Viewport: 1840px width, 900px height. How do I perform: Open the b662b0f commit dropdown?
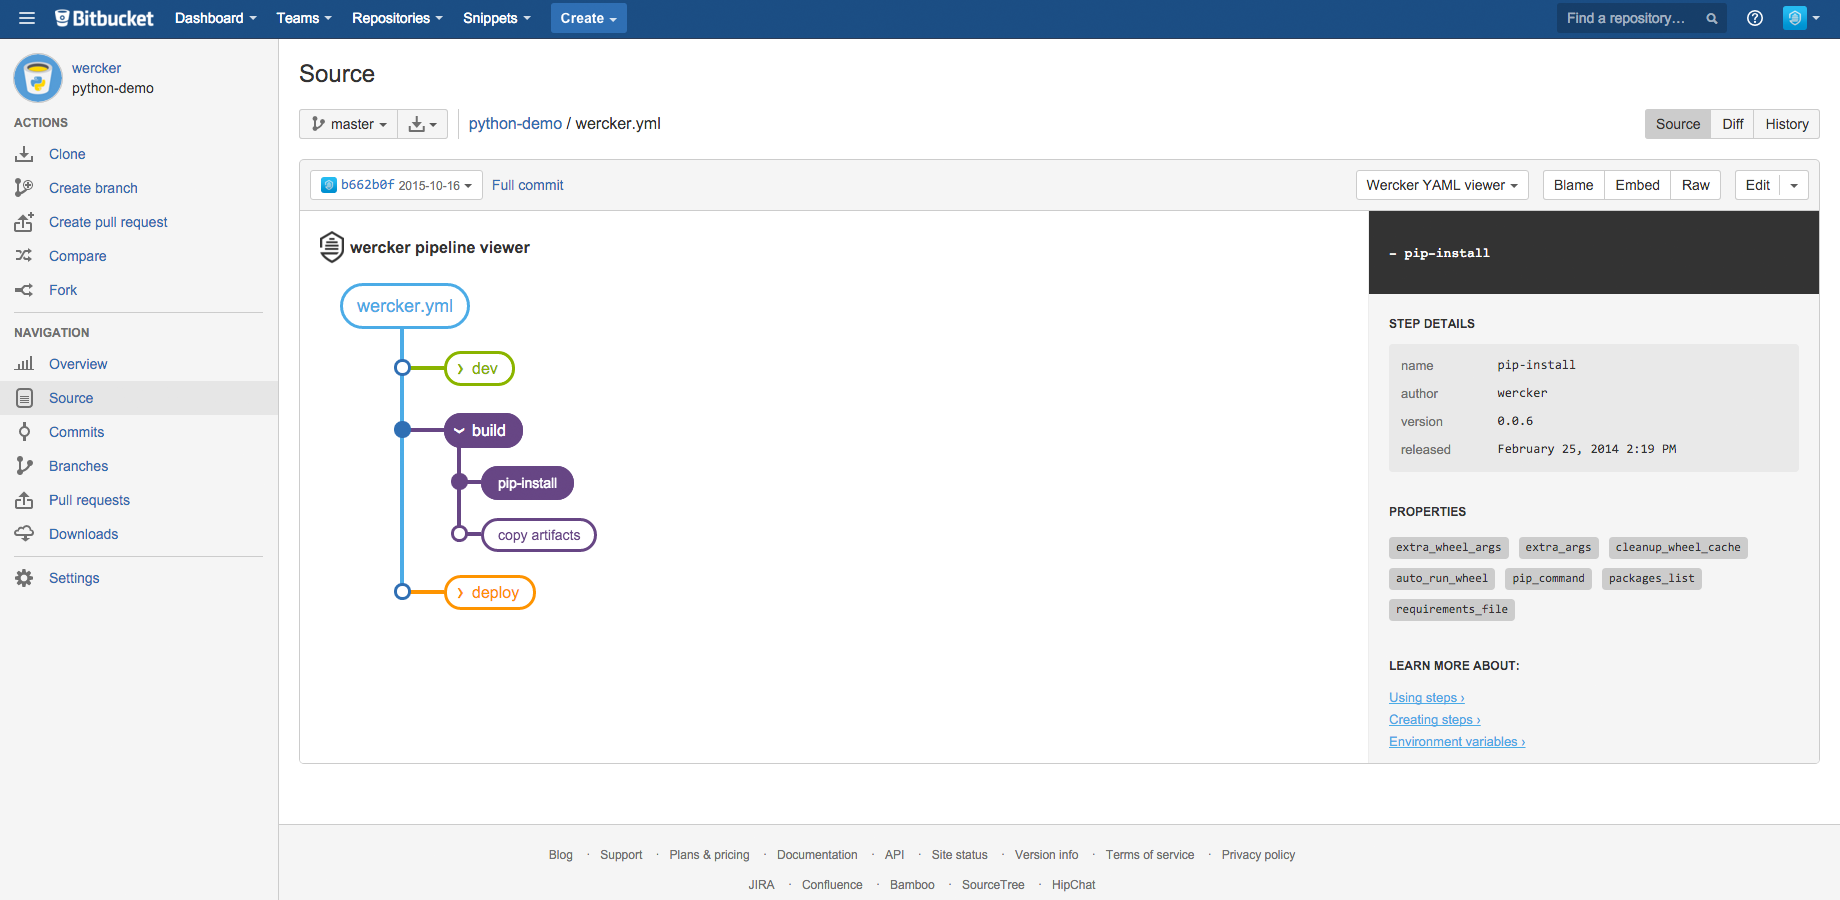coord(396,185)
